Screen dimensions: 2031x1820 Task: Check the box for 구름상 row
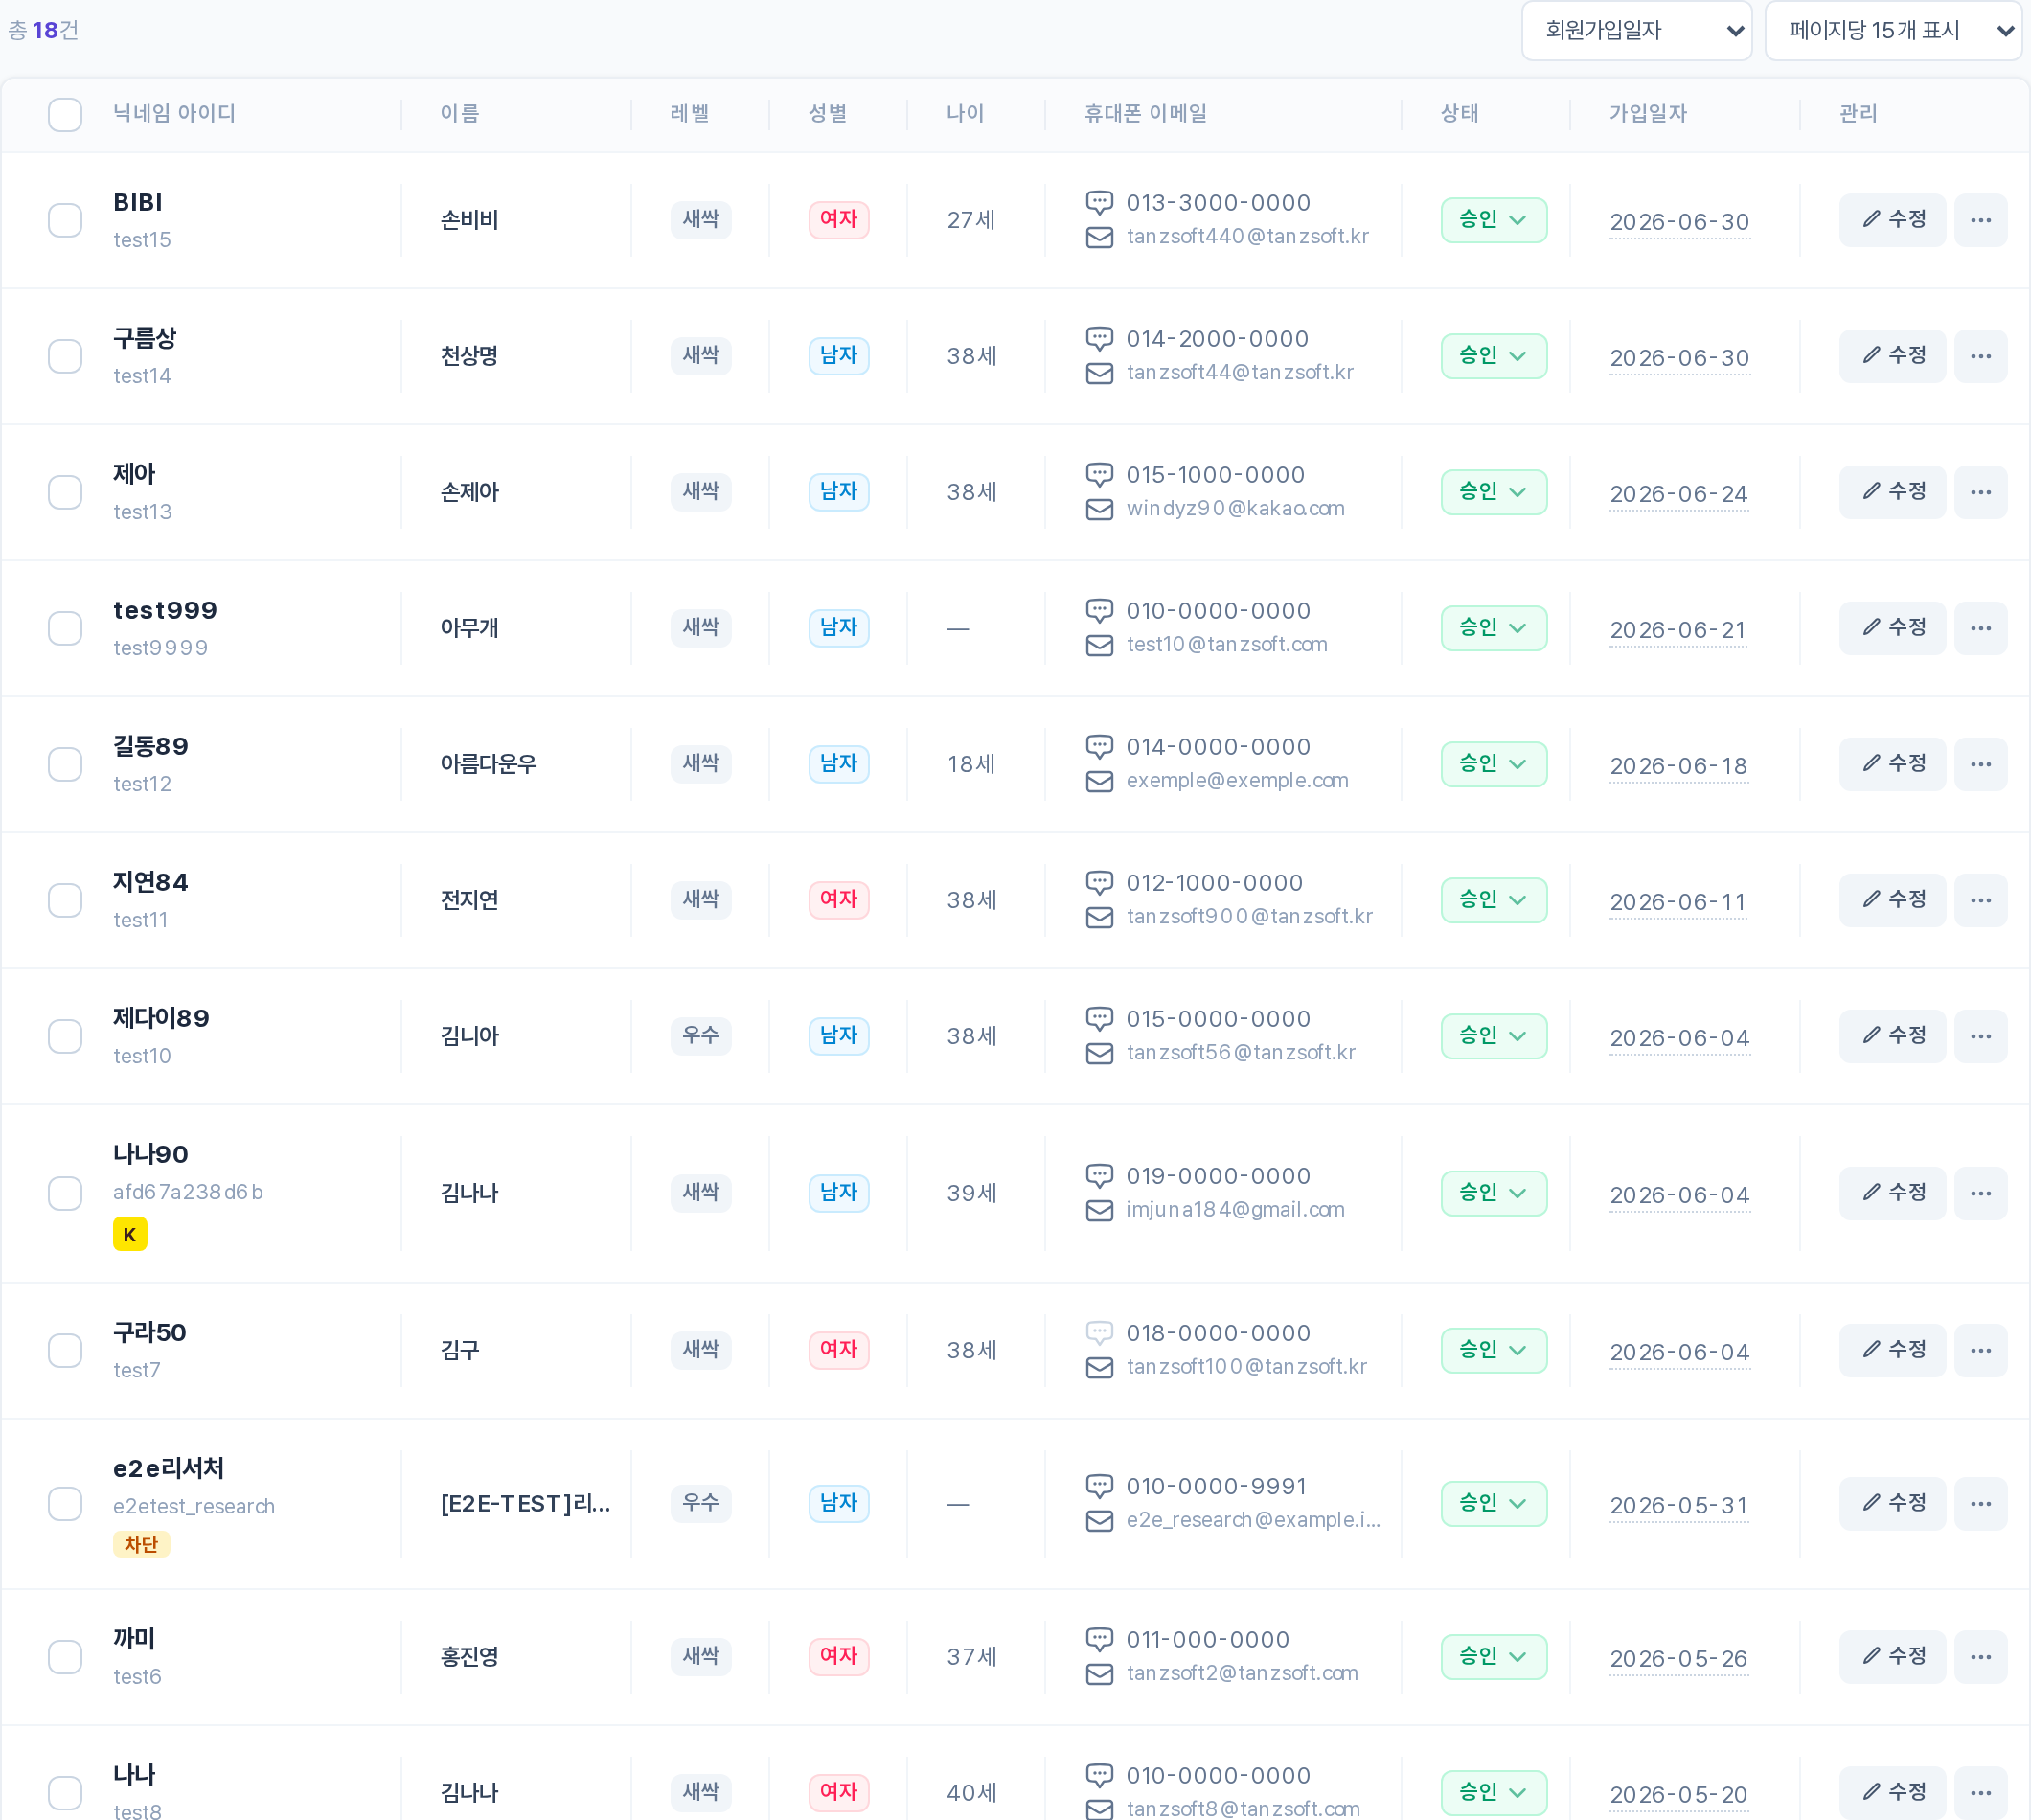coord(65,356)
